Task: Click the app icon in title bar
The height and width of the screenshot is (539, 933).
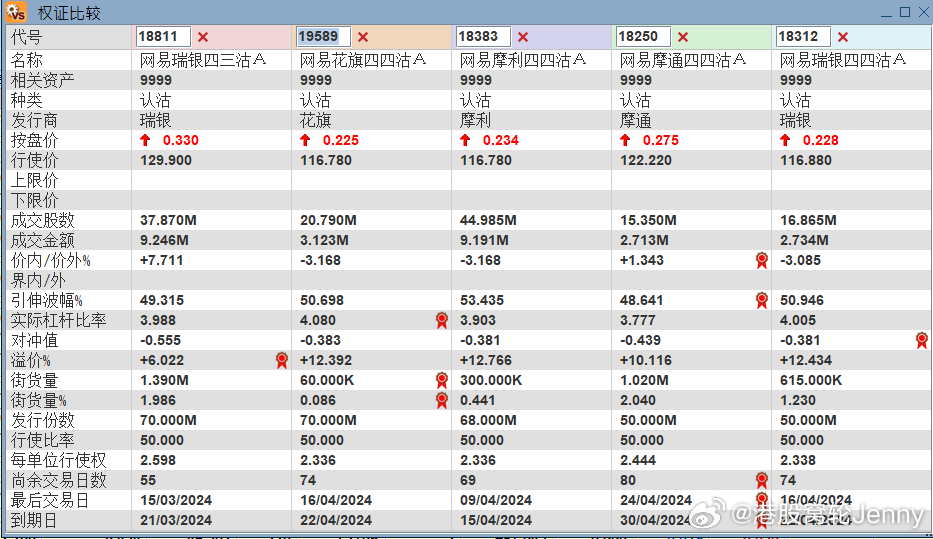Action: pyautogui.click(x=16, y=12)
